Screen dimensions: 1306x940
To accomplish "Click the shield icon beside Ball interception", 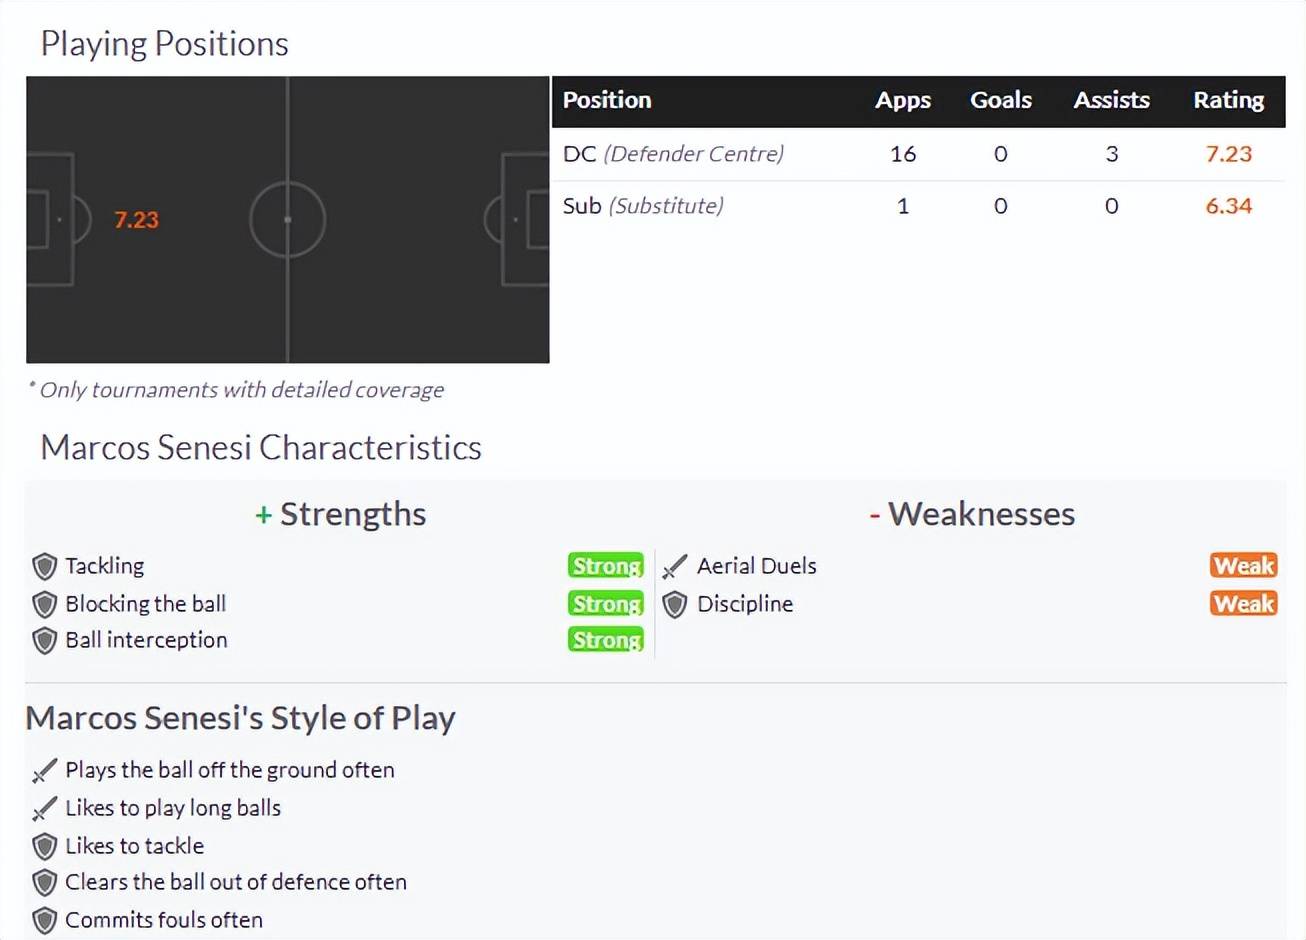I will pyautogui.click(x=44, y=641).
